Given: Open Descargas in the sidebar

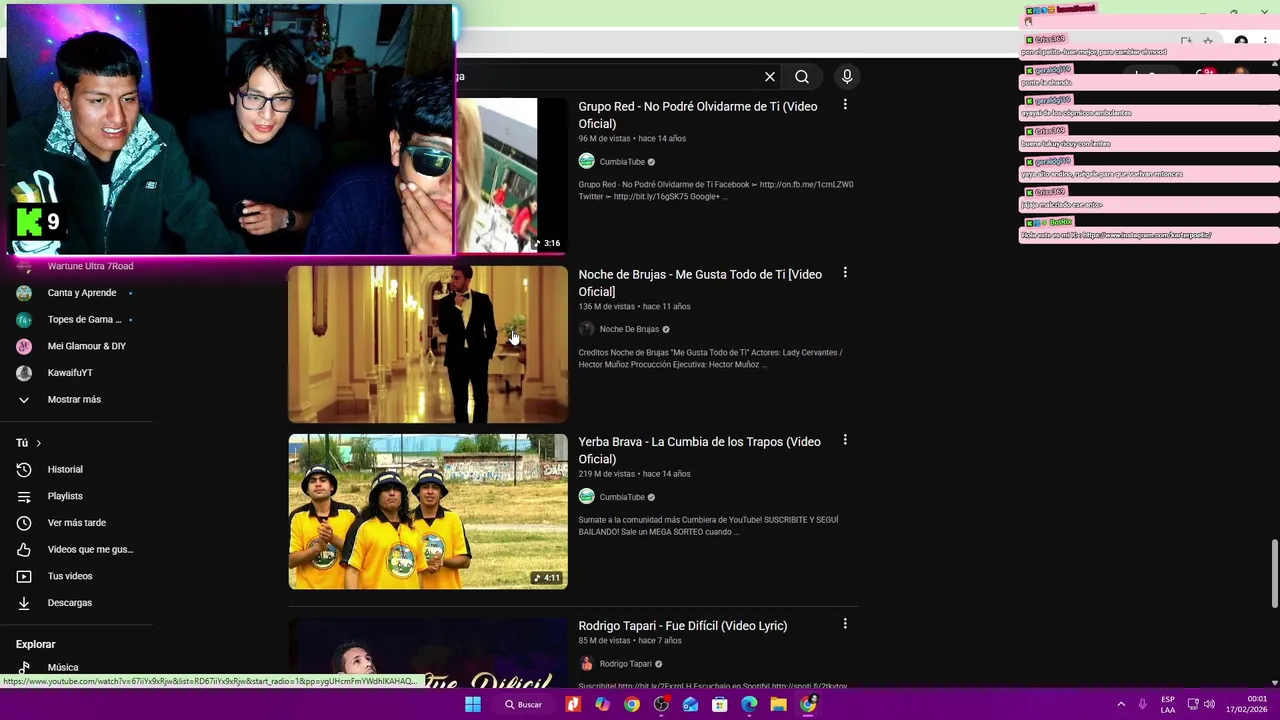Looking at the screenshot, I should click(x=69, y=603).
